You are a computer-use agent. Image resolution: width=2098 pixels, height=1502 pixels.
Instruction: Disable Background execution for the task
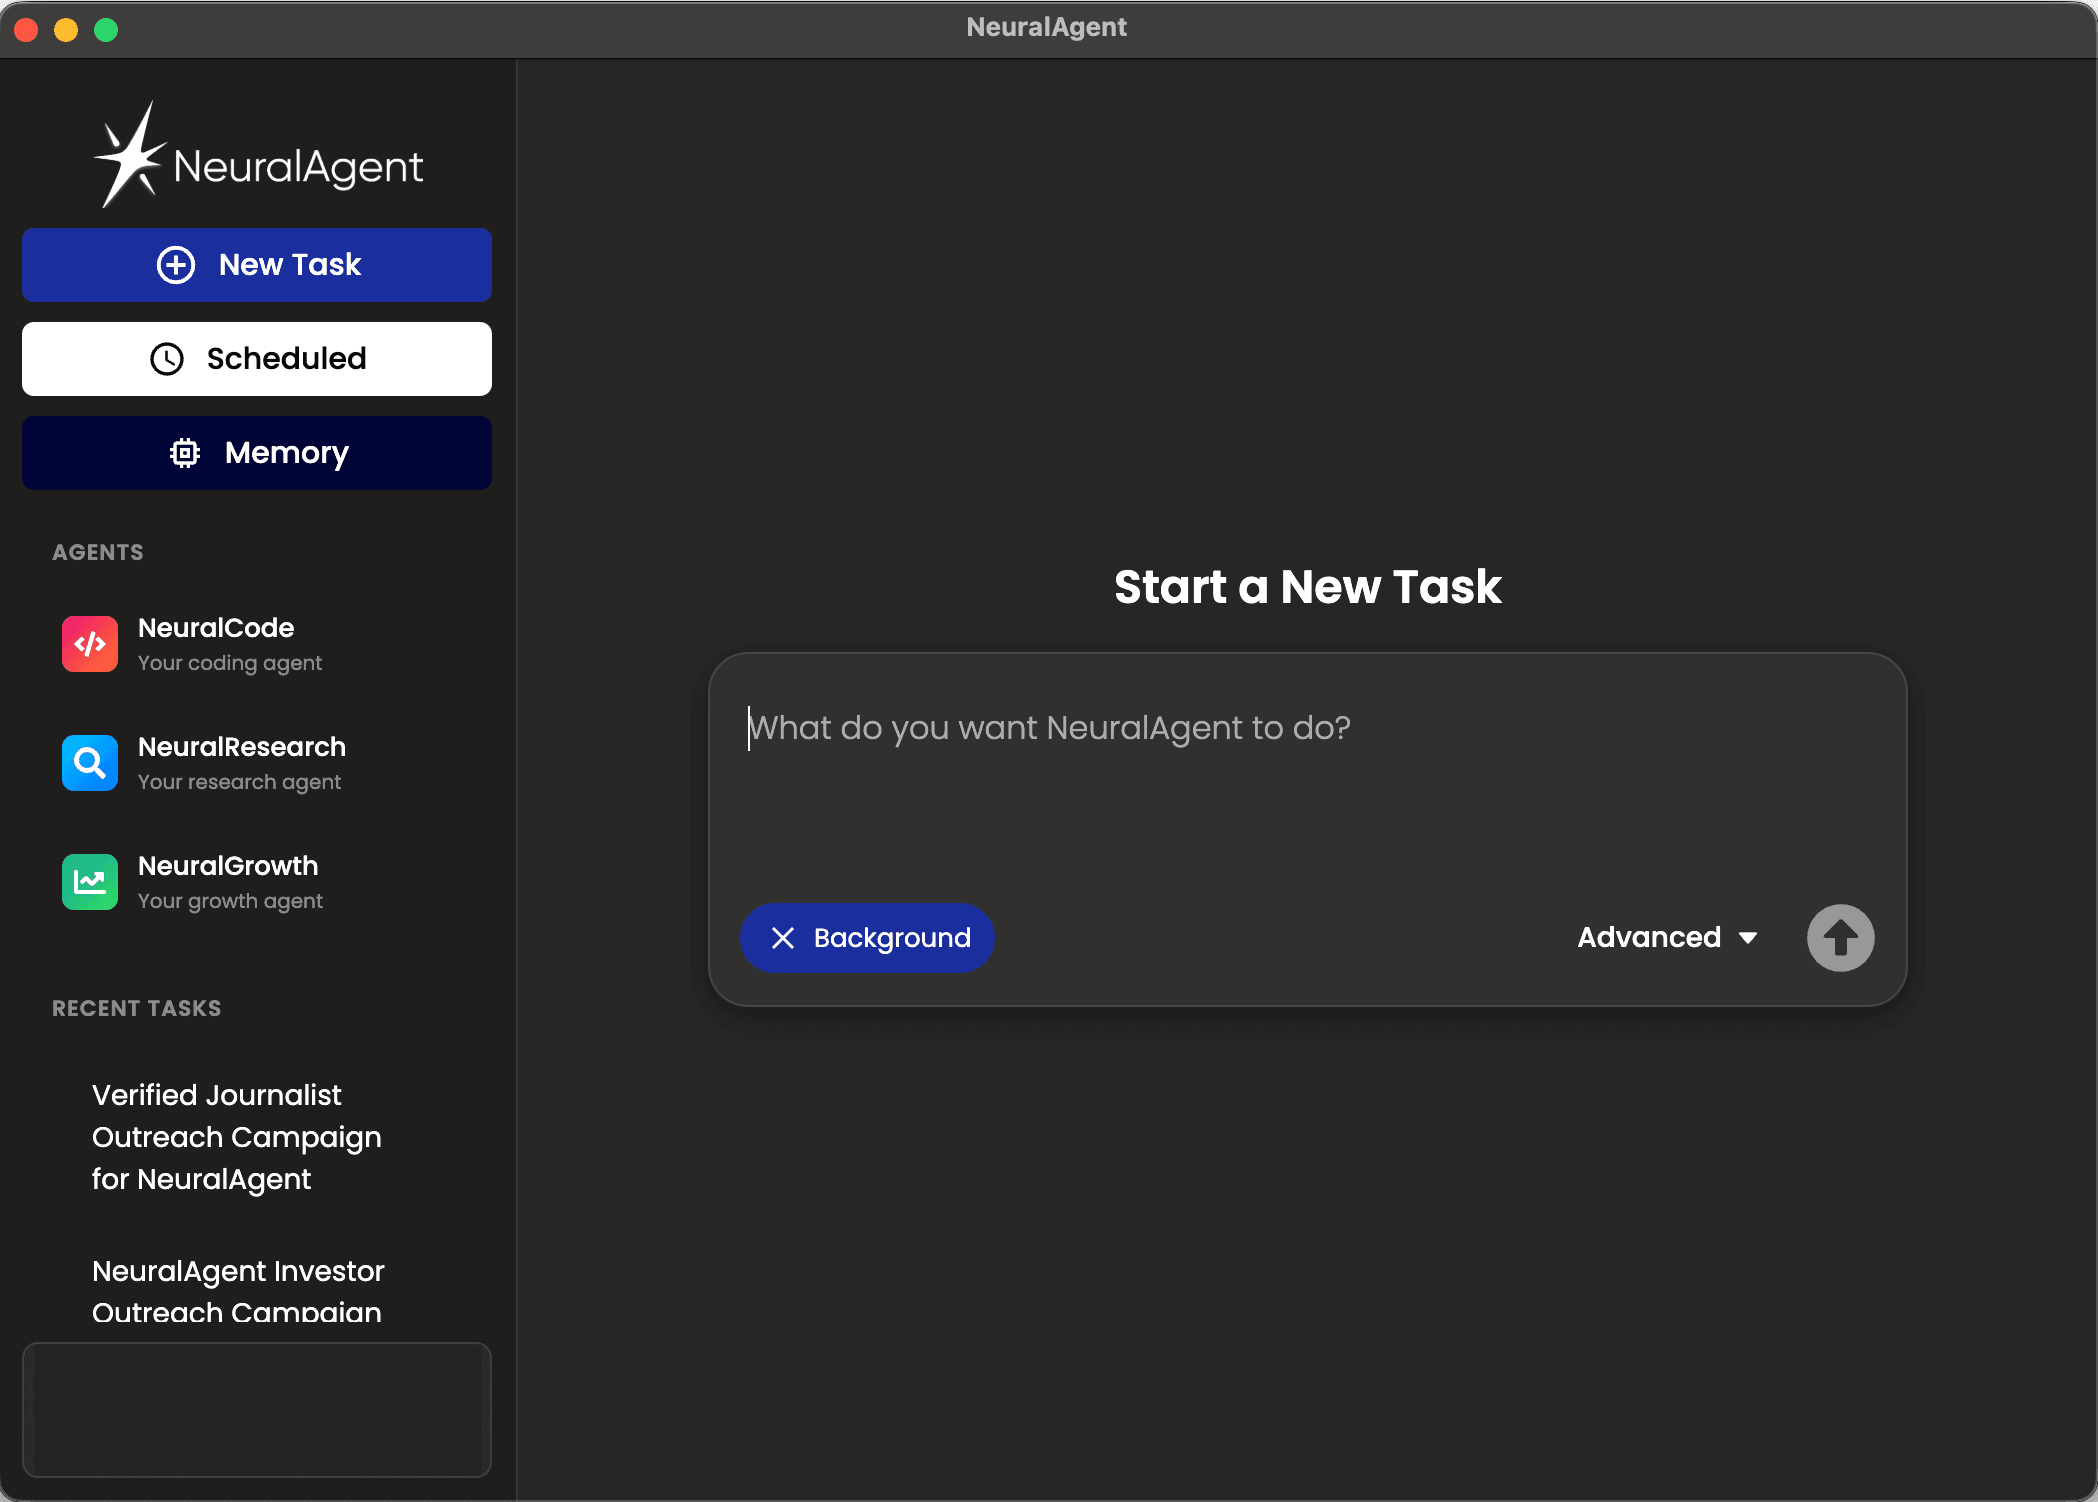[867, 938]
